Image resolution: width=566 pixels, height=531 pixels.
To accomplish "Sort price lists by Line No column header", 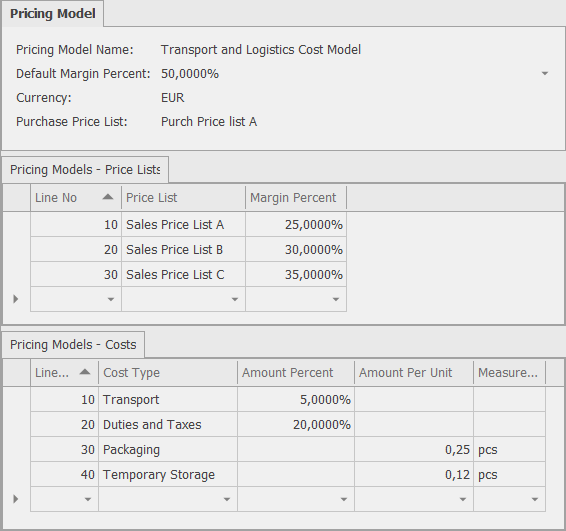I will 76,198.
